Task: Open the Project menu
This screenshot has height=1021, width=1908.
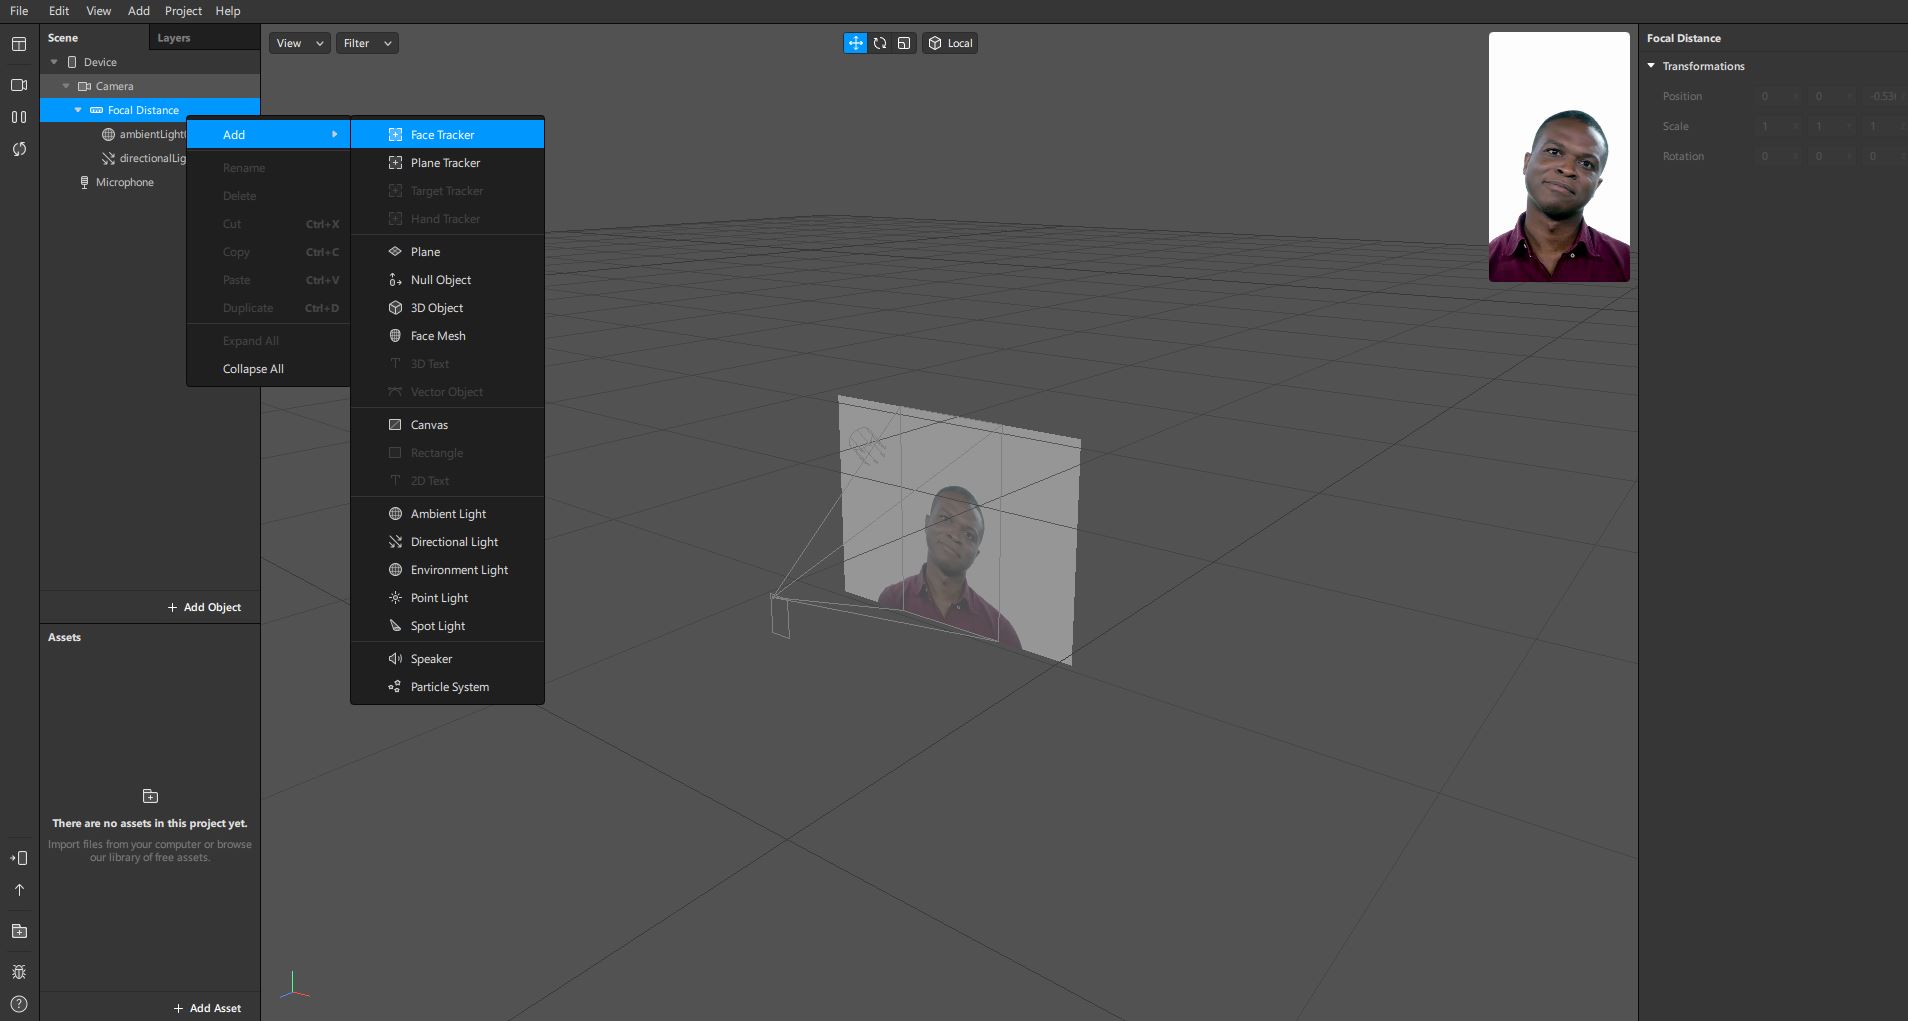Action: pos(183,11)
